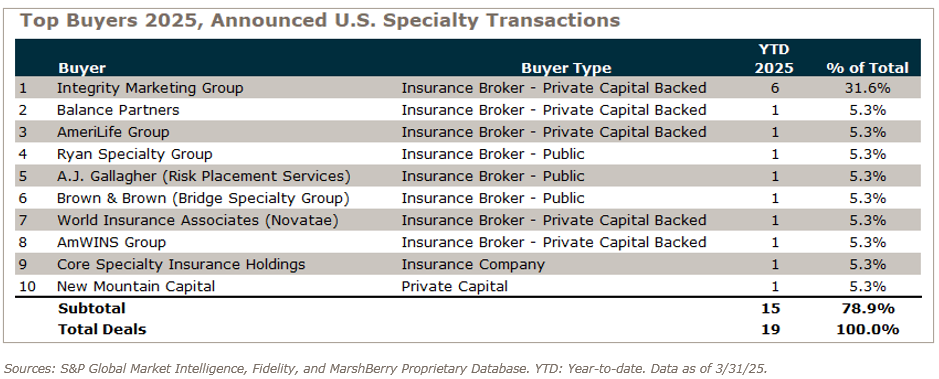Select A.J. Gallagher (Risk Placement Services)
Screen dimensions: 939x379
204,176
